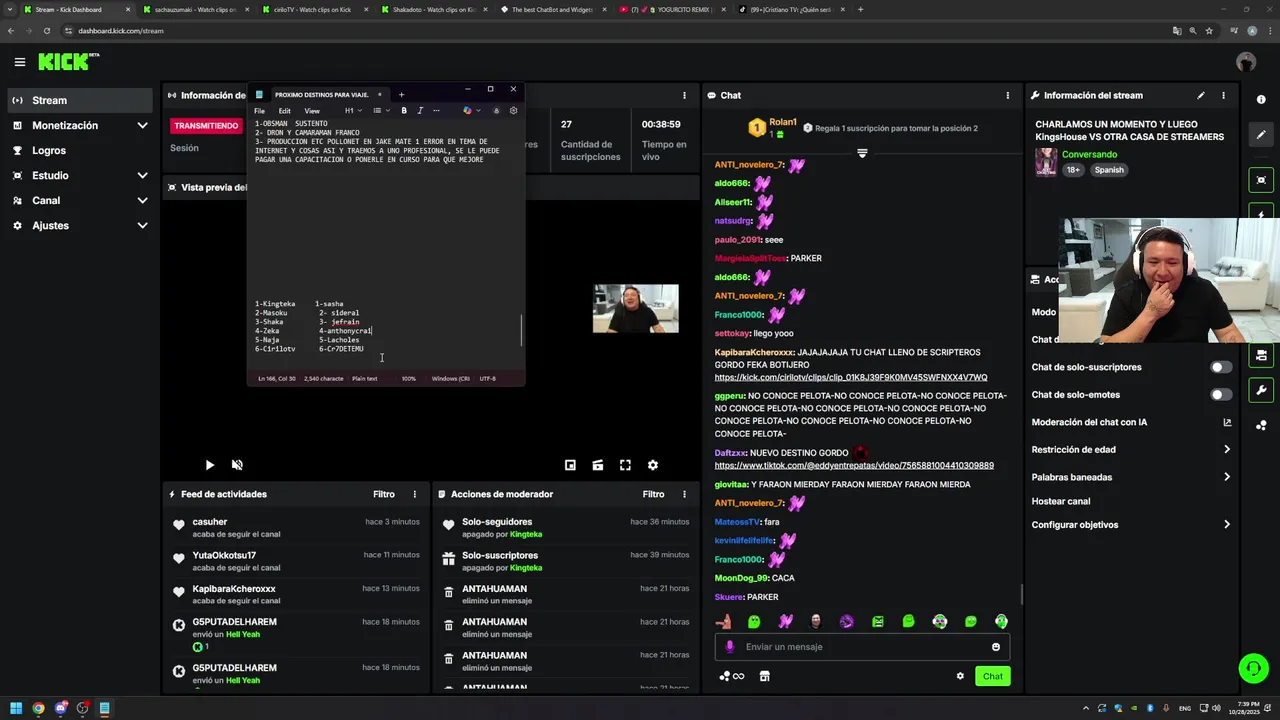Open chat settings gear
This screenshot has width=1280, height=720.
pos(960,676)
